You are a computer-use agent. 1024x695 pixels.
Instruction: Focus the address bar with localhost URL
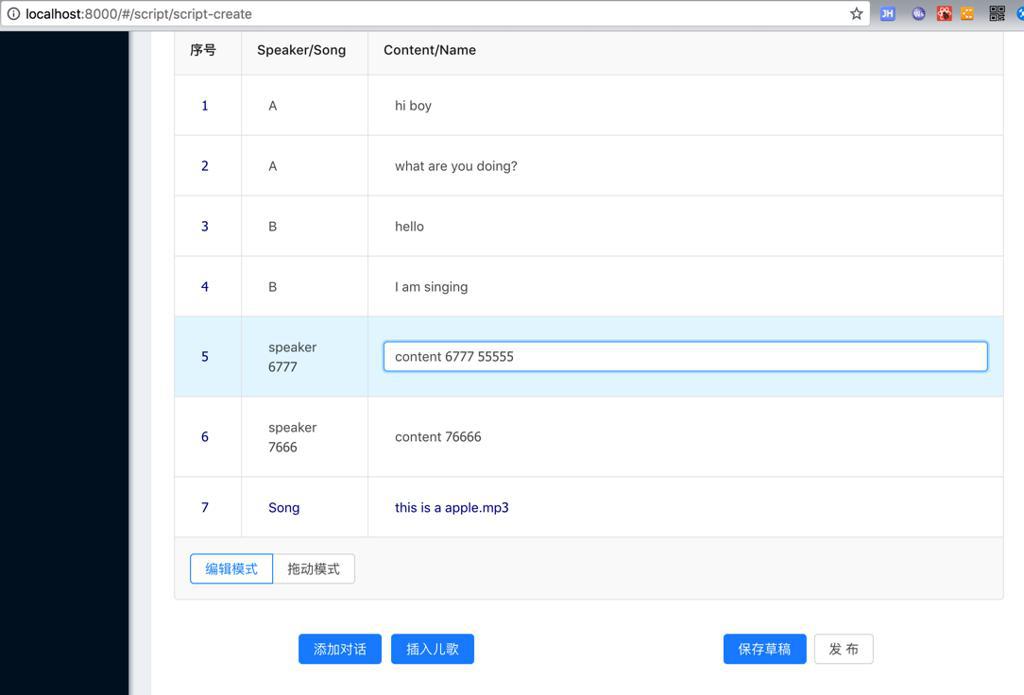coord(434,14)
